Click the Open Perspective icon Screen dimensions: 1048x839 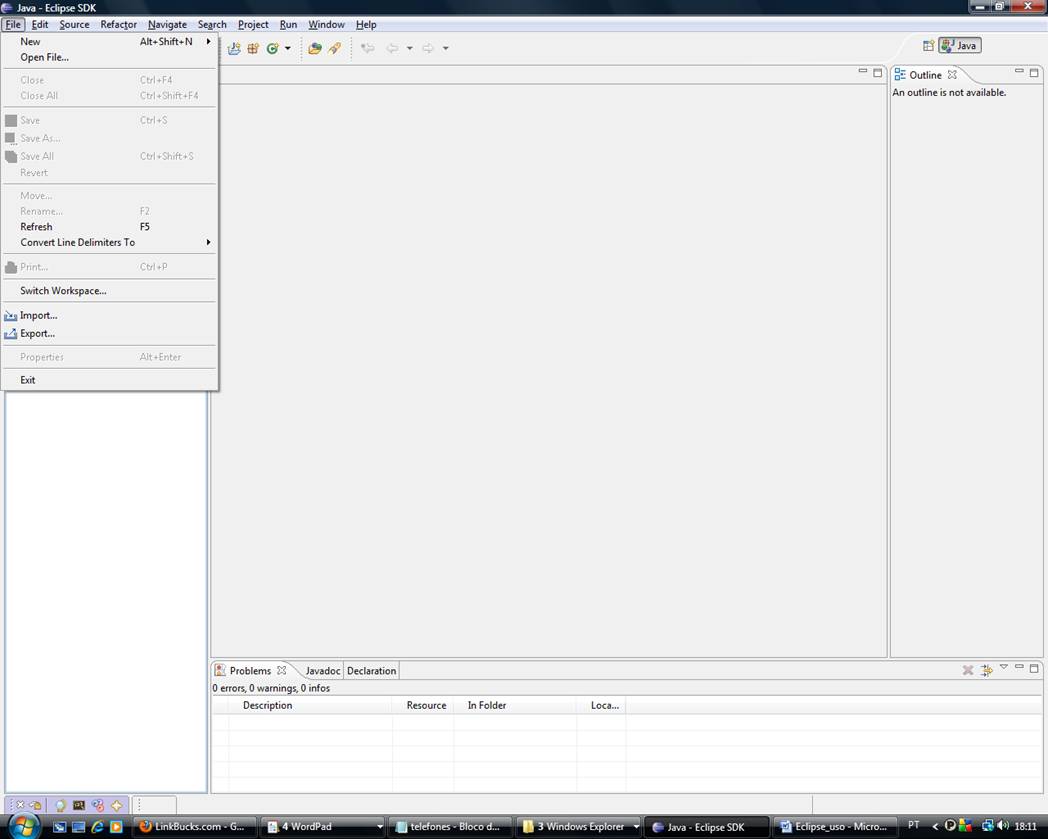(928, 45)
